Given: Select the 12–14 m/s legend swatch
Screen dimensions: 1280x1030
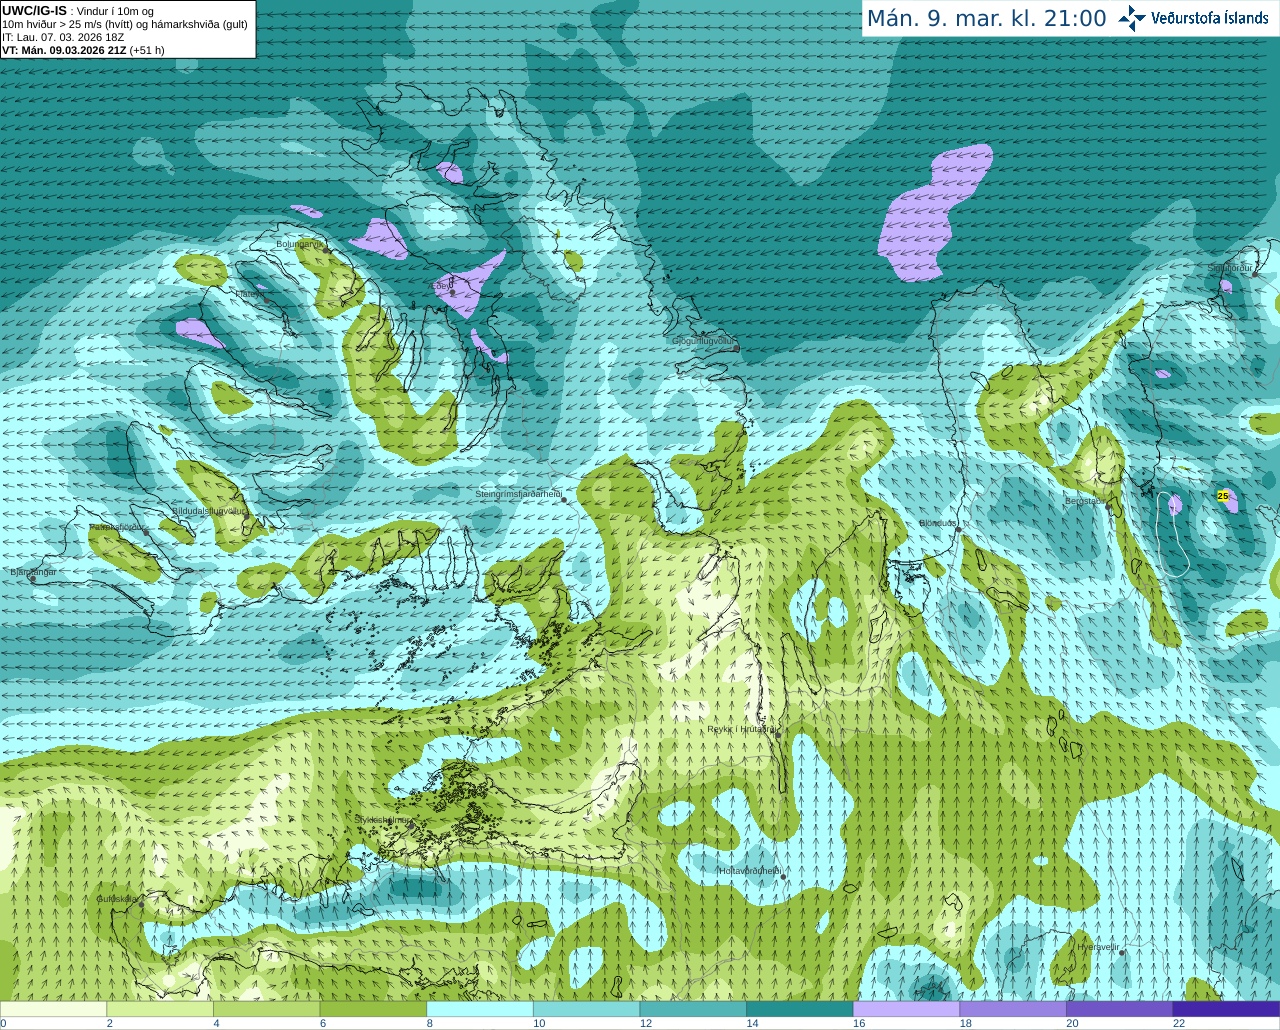Looking at the screenshot, I should pos(693,1009).
